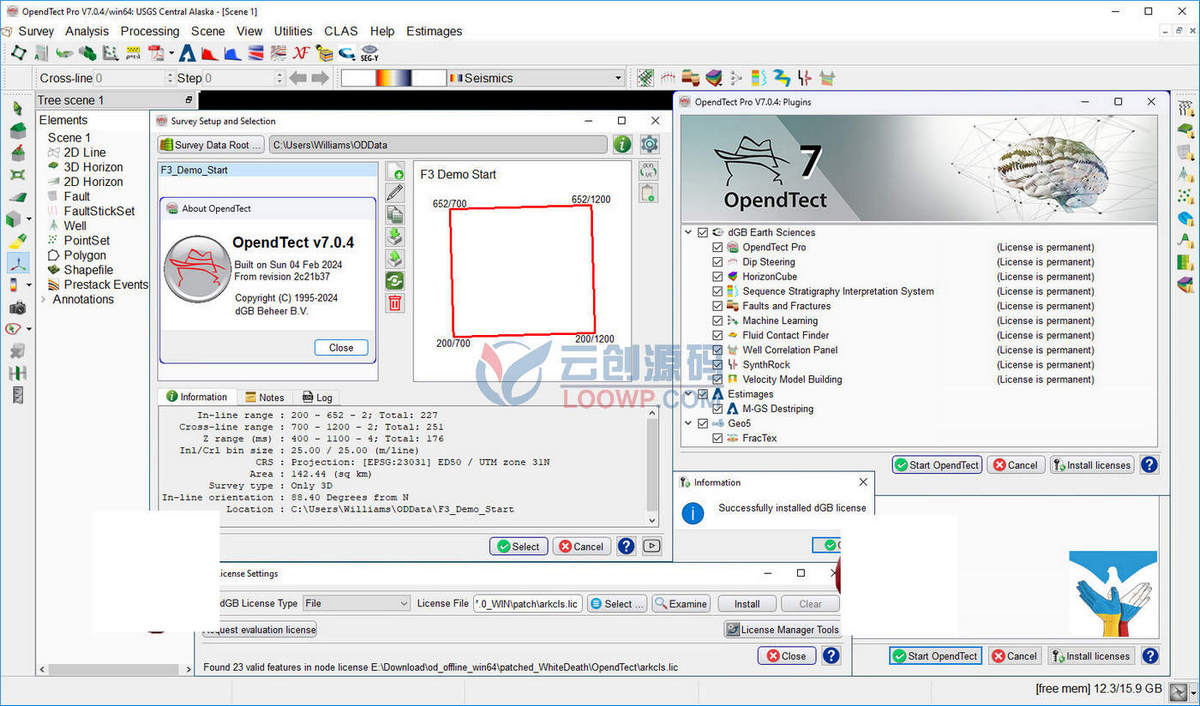The width and height of the screenshot is (1200, 706).
Task: Click the green refresh survey list icon
Action: tap(395, 281)
